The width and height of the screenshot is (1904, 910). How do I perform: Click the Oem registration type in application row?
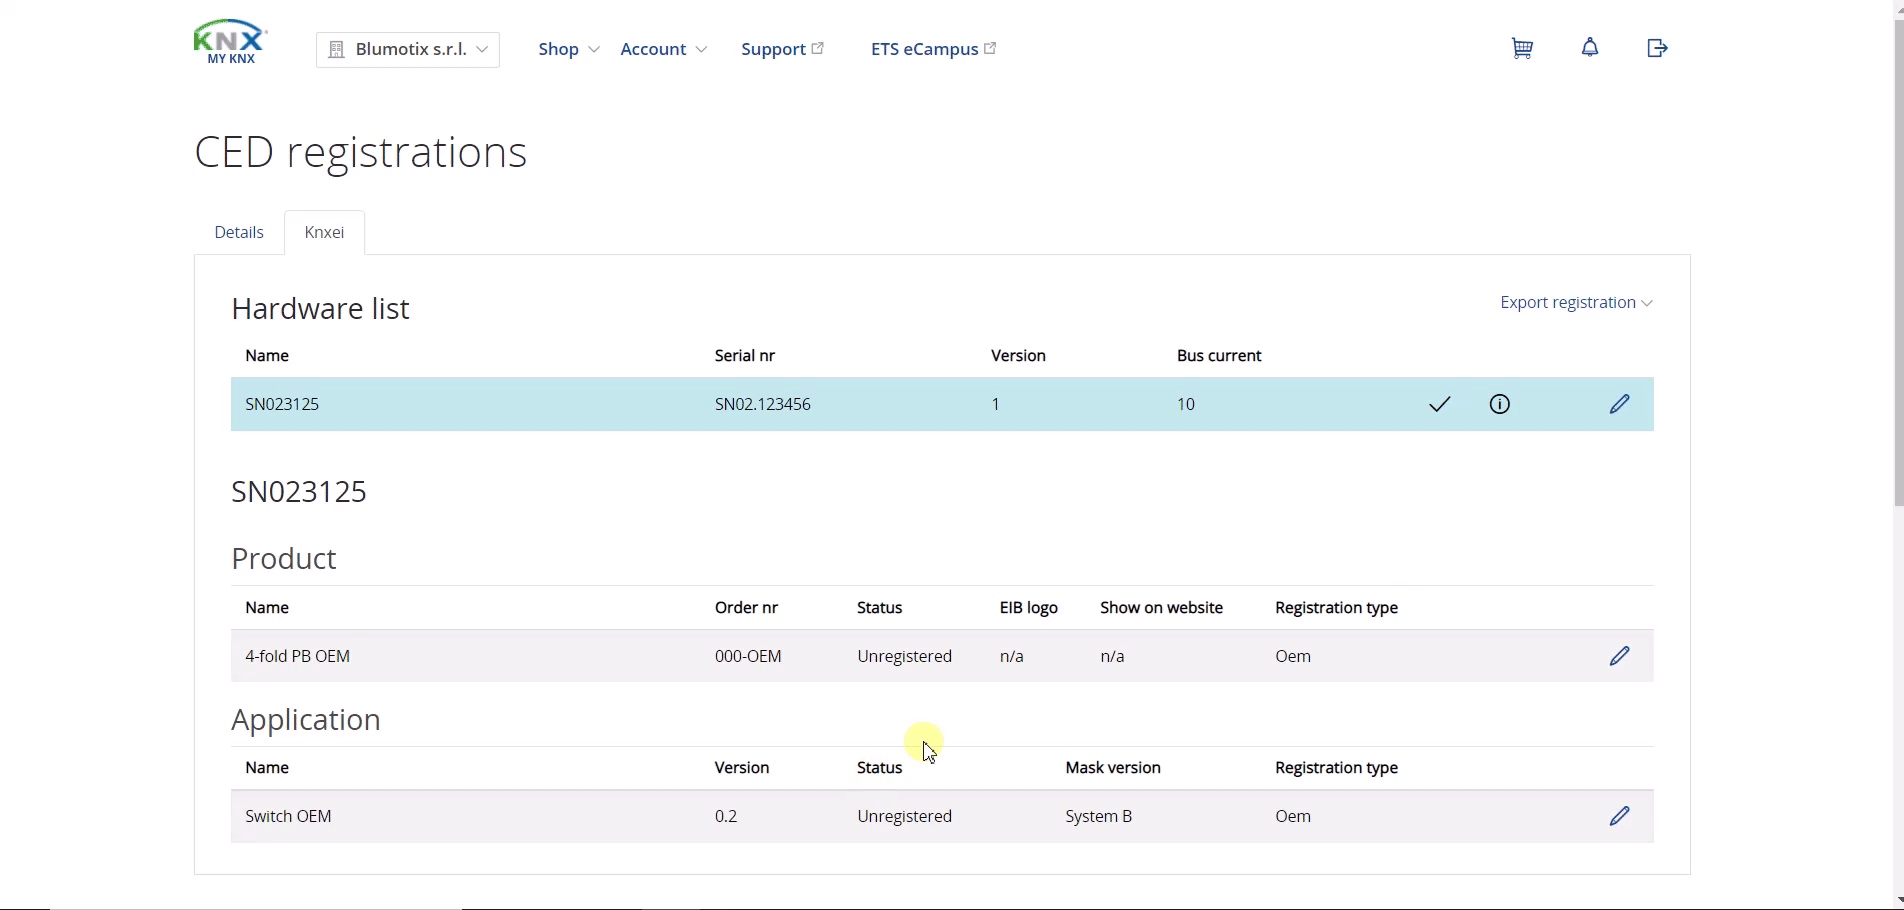click(x=1293, y=816)
